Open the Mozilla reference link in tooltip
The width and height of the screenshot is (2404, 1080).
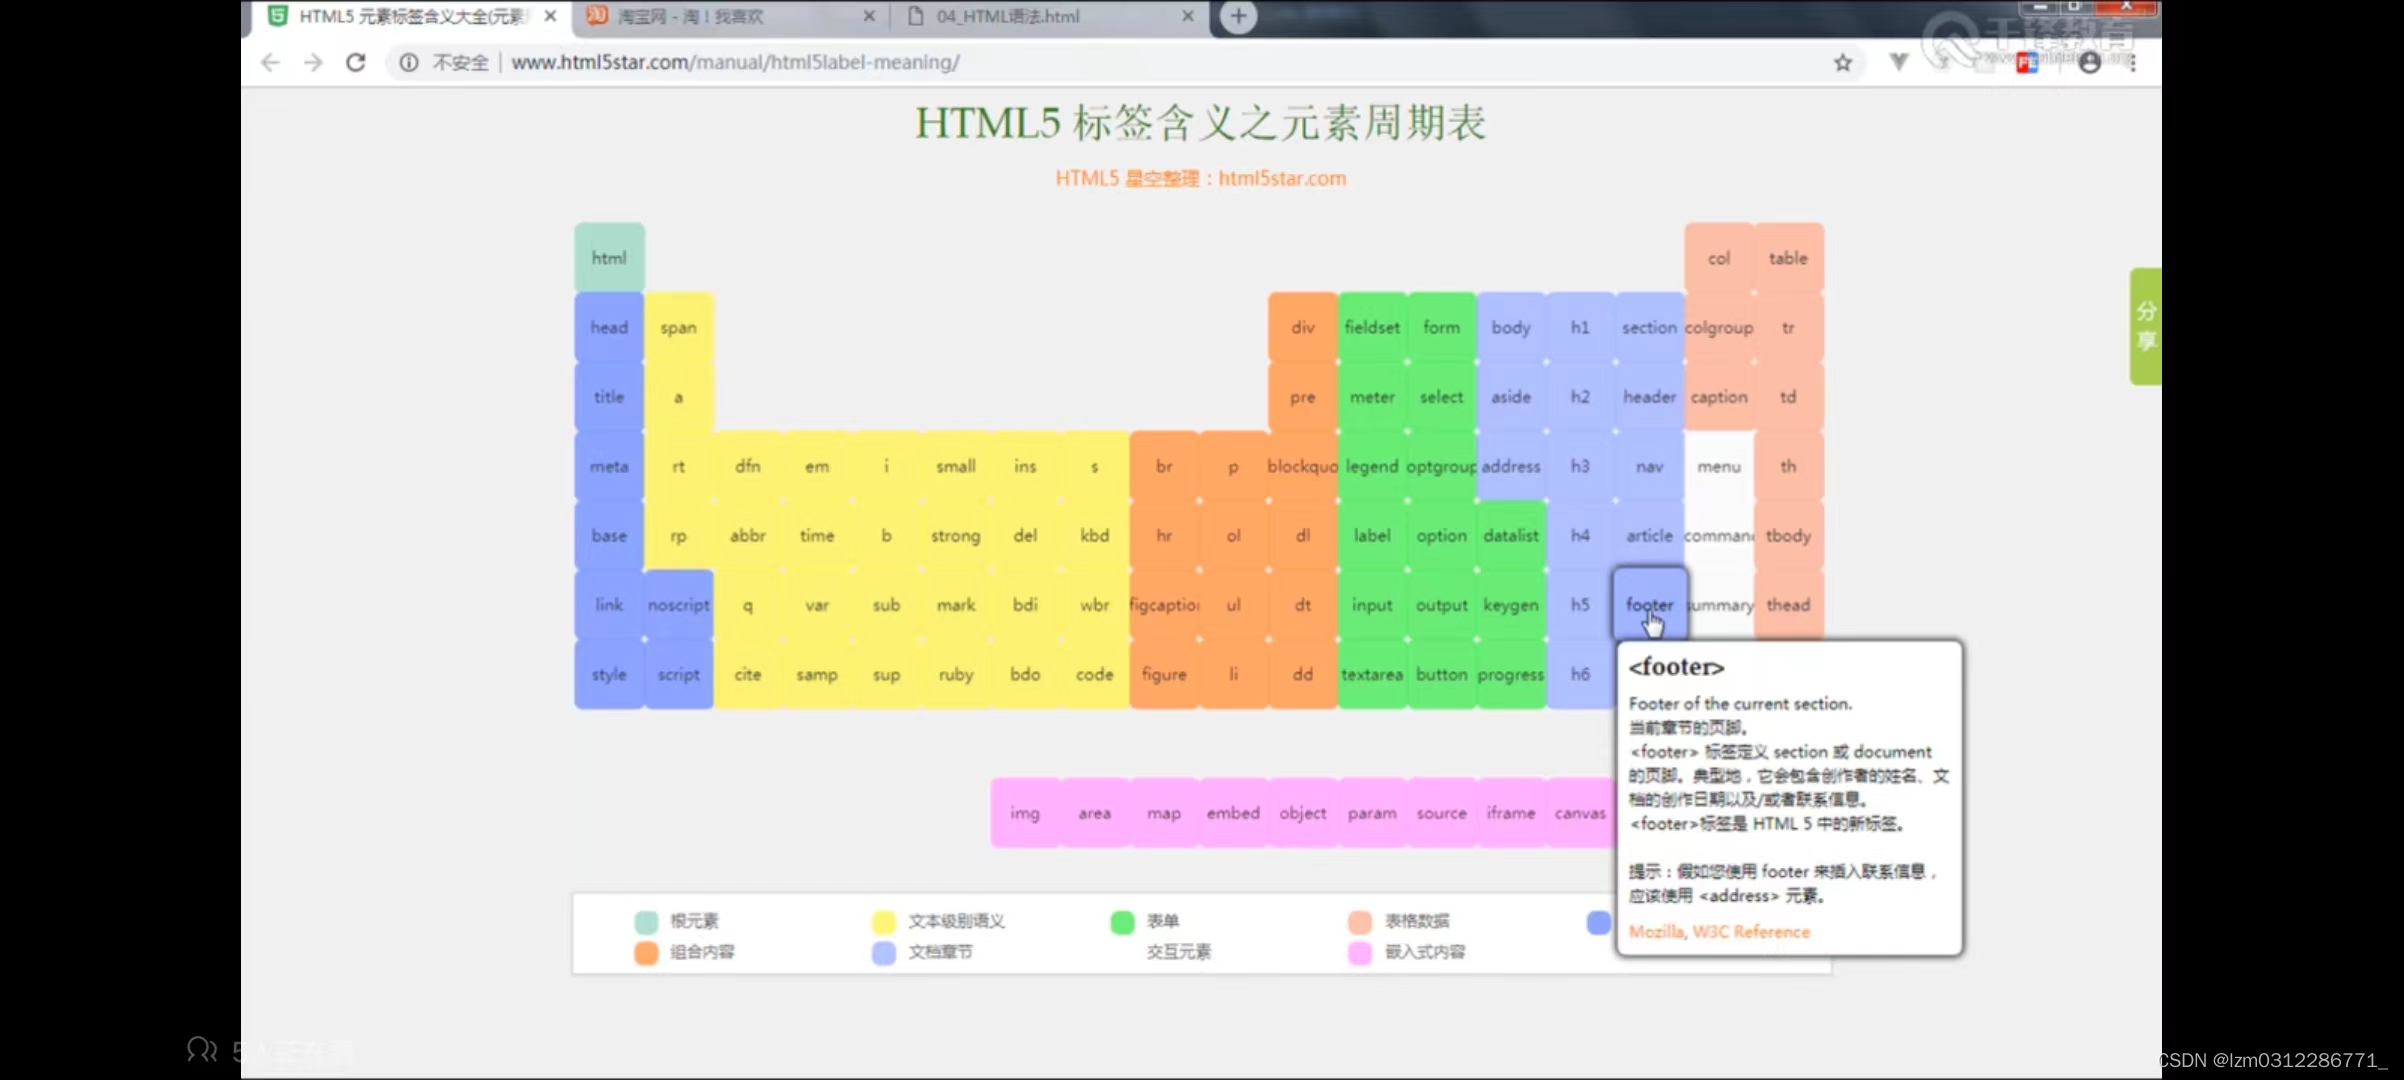click(x=1656, y=931)
